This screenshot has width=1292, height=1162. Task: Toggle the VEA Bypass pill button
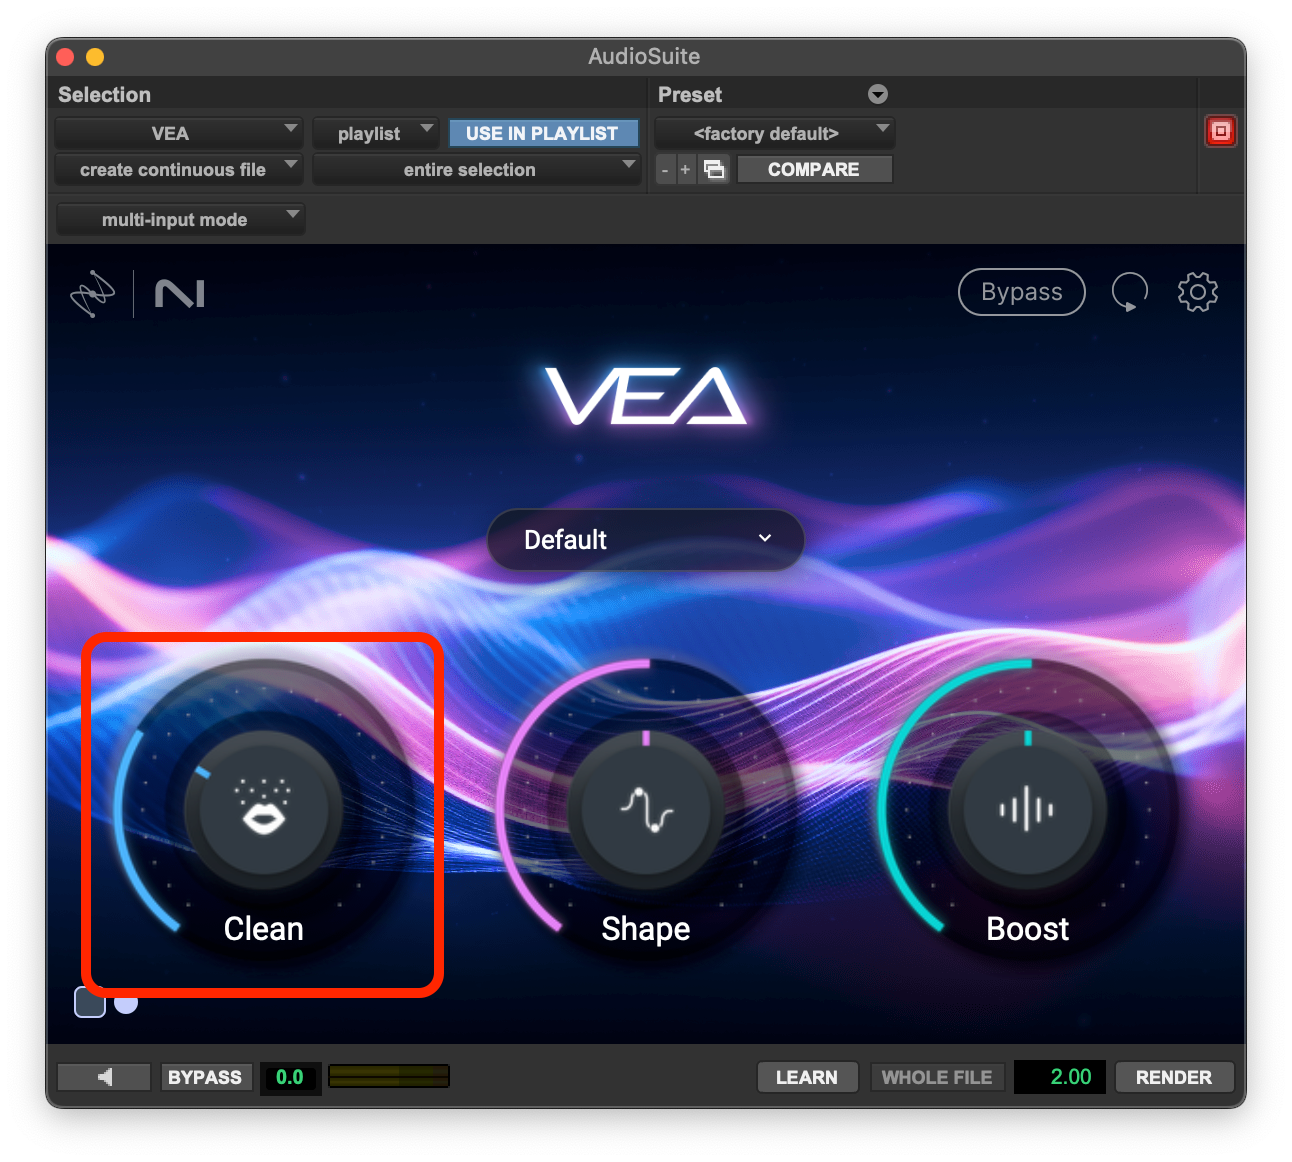click(x=1021, y=292)
